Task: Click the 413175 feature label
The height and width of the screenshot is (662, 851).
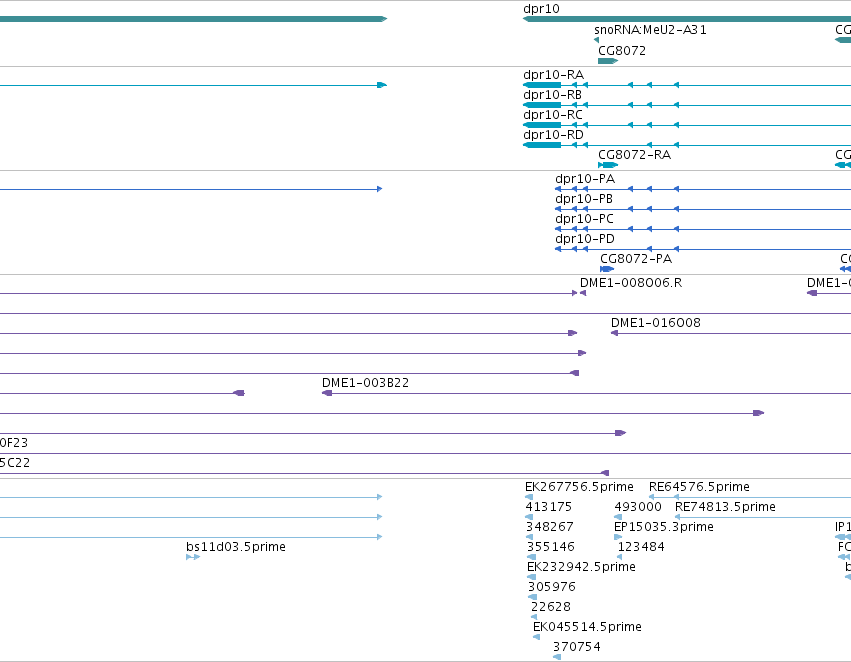Action: point(549,507)
